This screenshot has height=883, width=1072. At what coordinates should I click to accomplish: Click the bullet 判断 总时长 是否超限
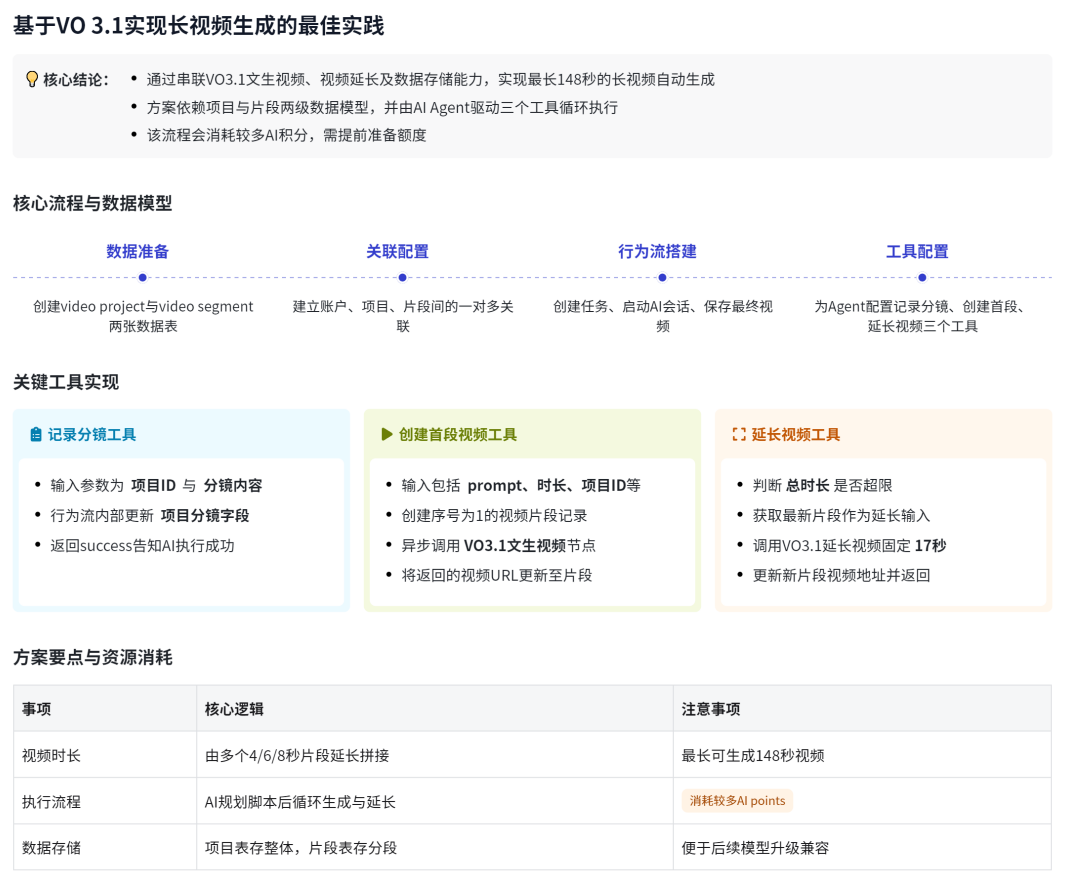tap(822, 485)
